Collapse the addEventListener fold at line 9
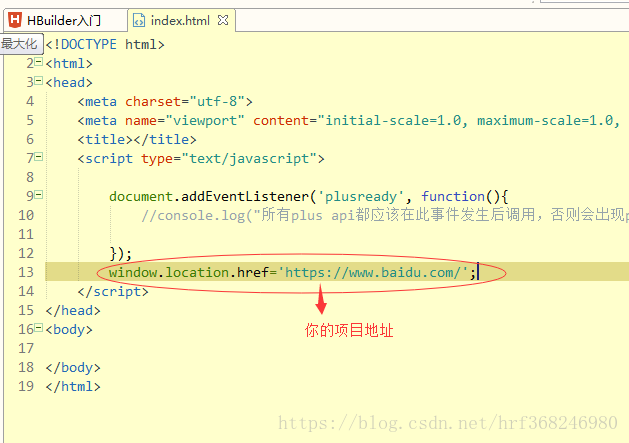This screenshot has width=629, height=443. pyautogui.click(x=39, y=195)
